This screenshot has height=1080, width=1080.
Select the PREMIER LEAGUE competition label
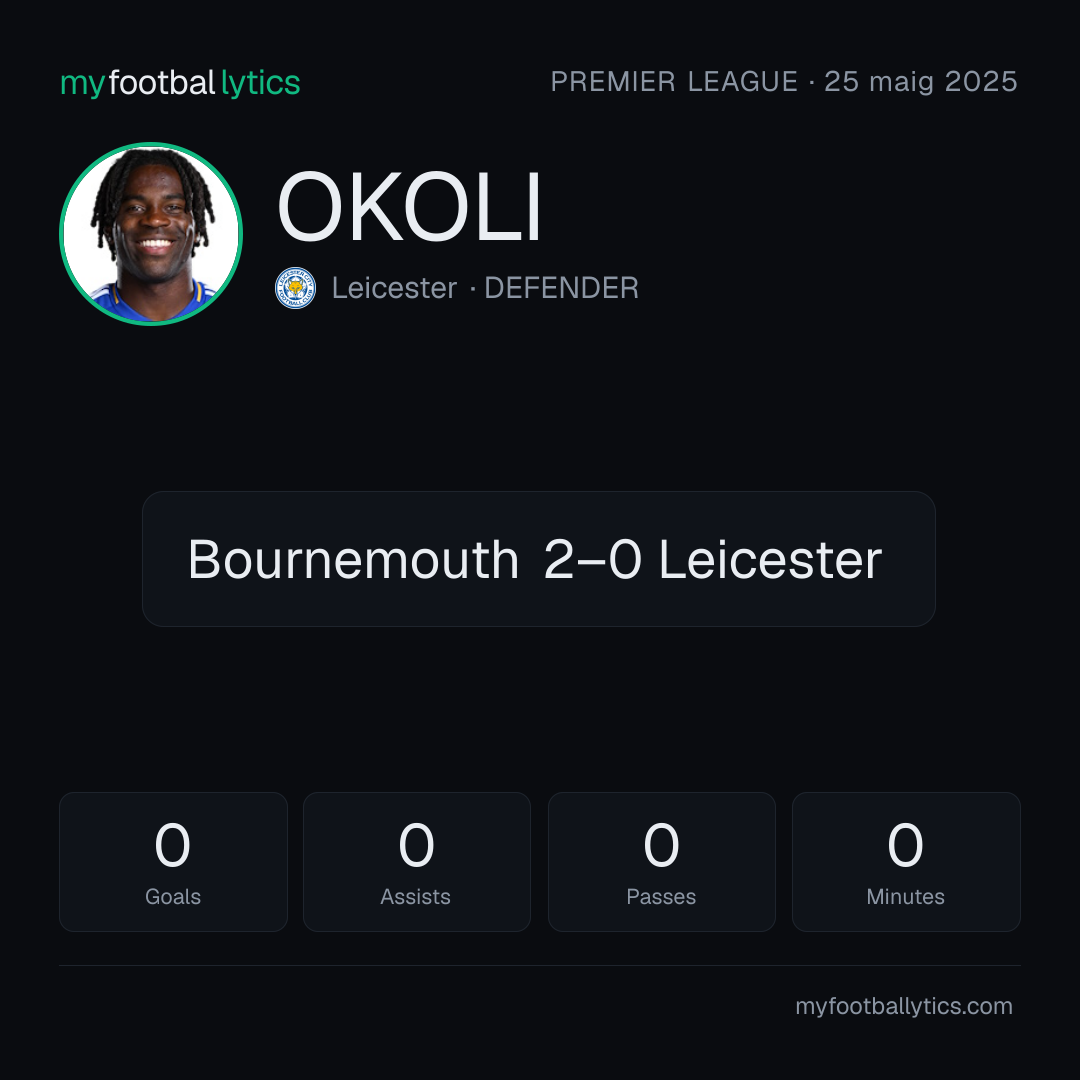point(674,82)
